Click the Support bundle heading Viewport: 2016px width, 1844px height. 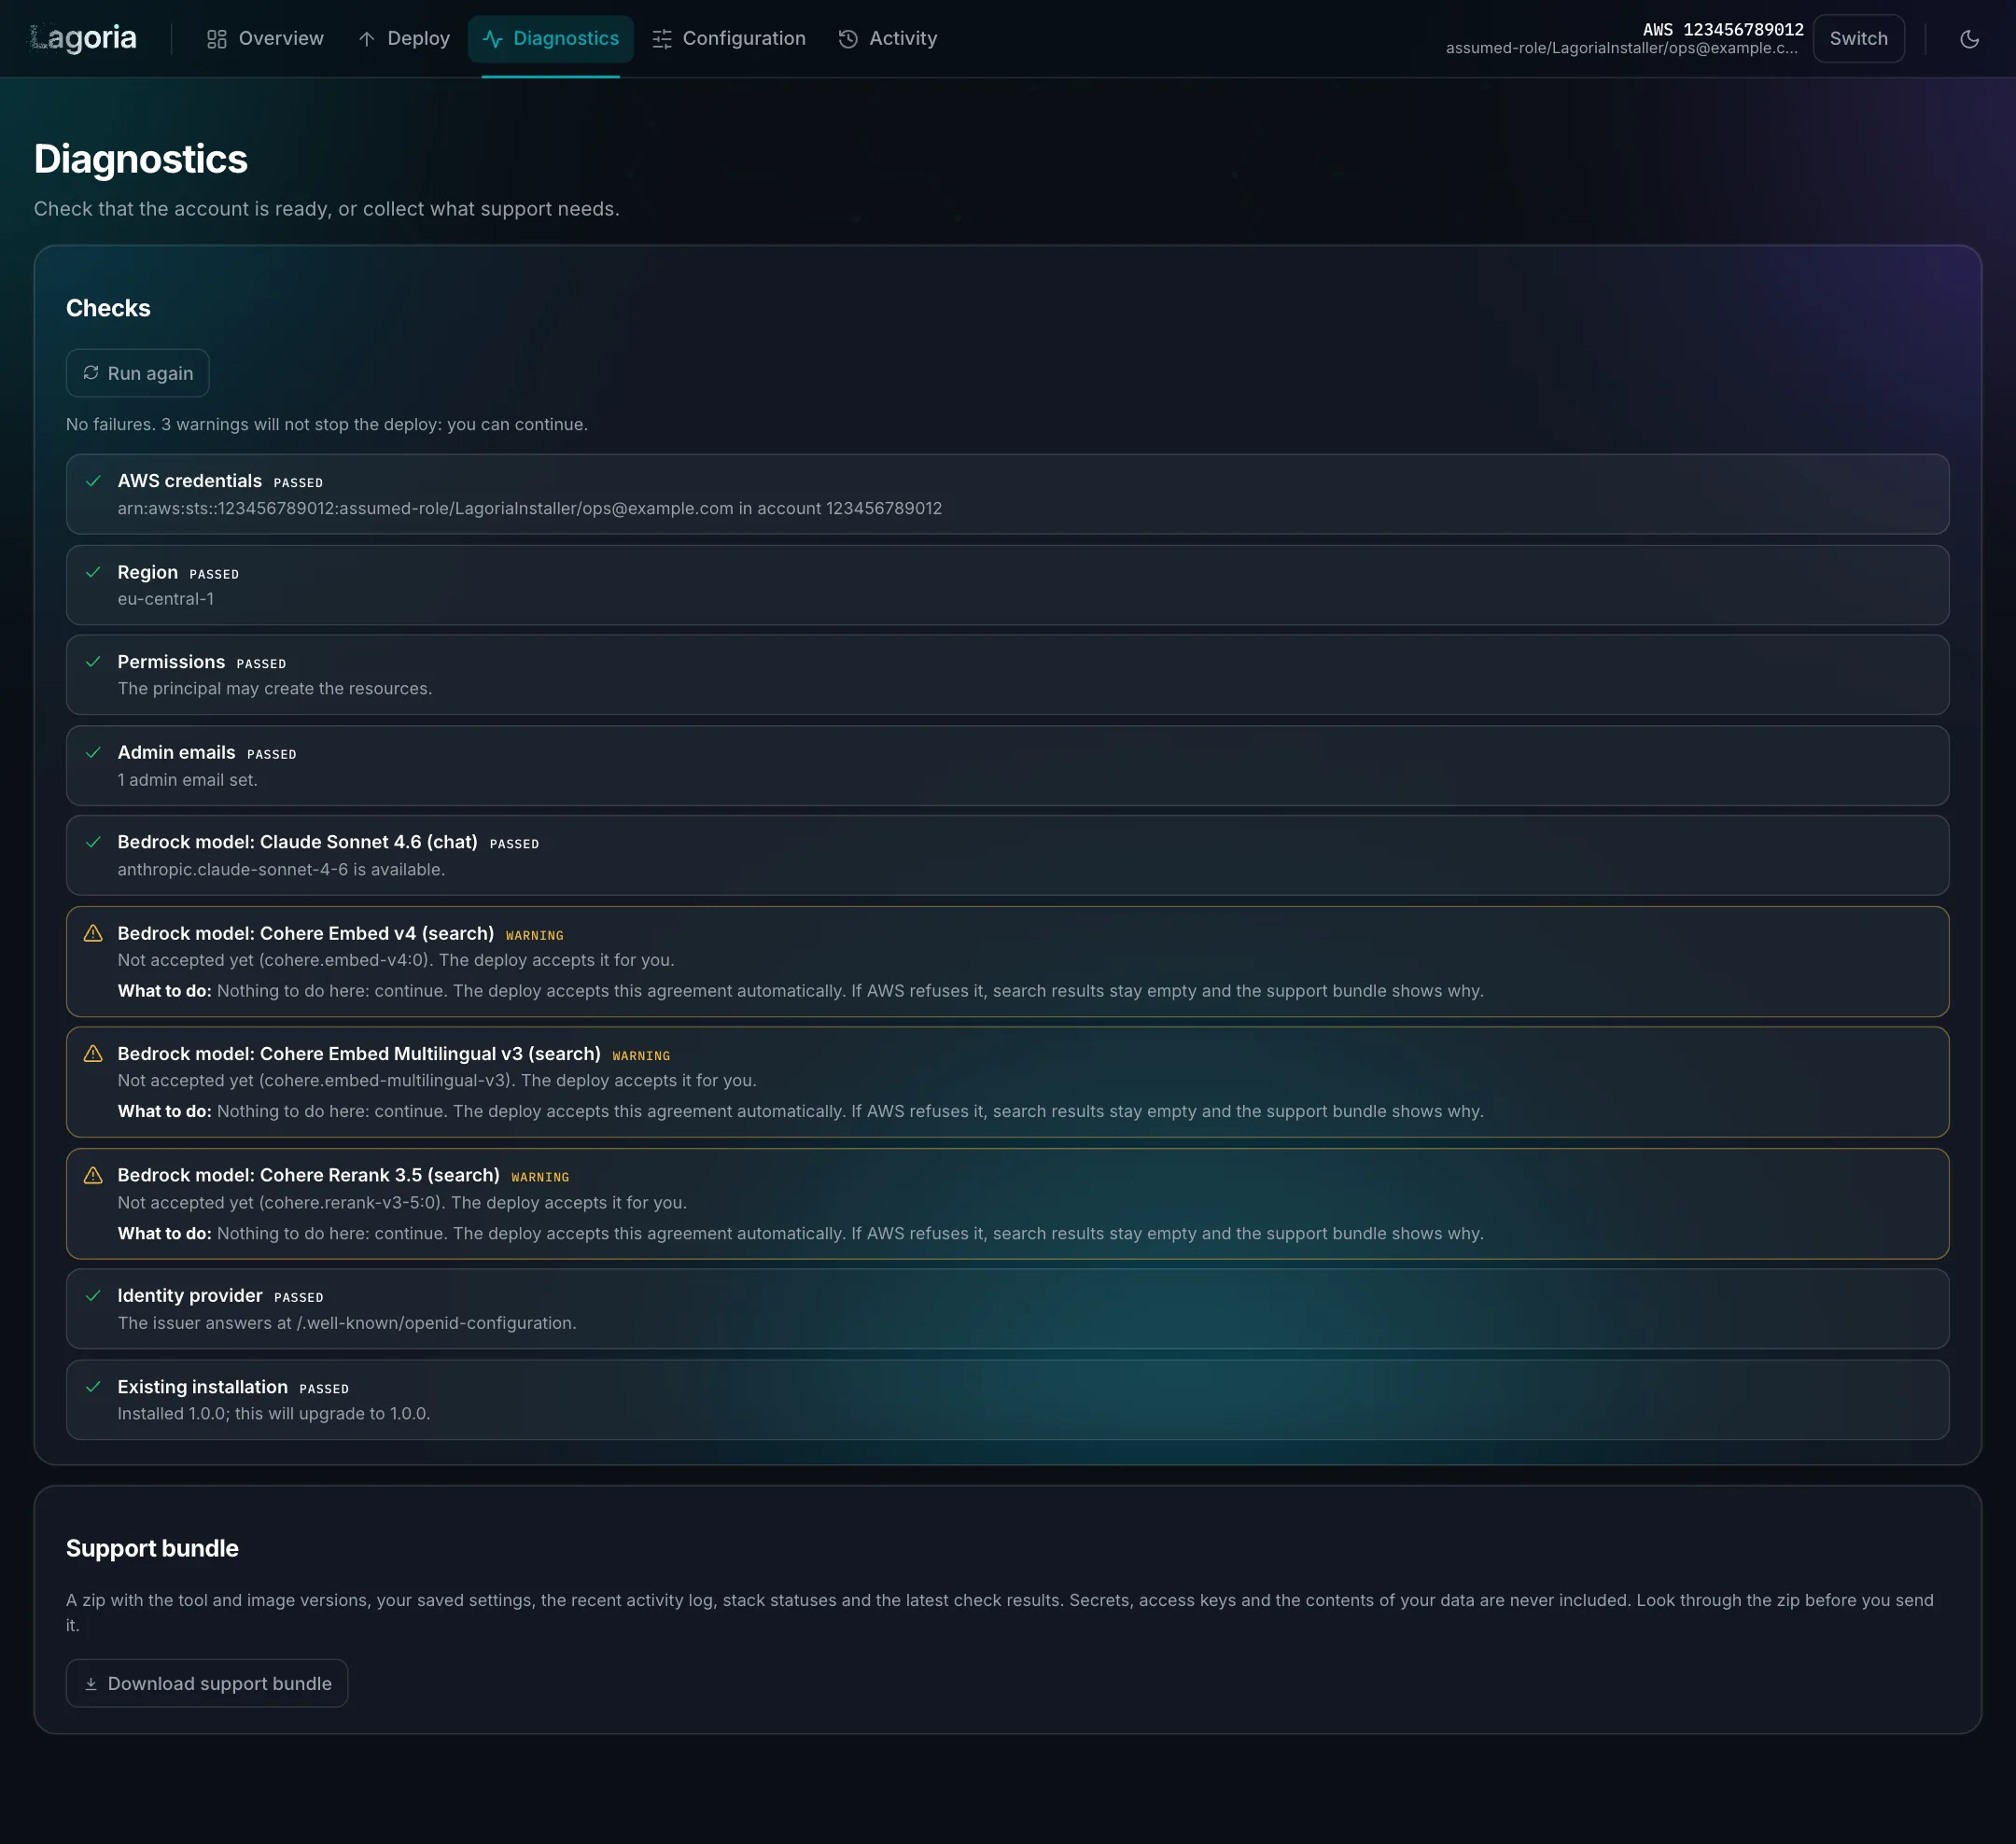point(152,1548)
